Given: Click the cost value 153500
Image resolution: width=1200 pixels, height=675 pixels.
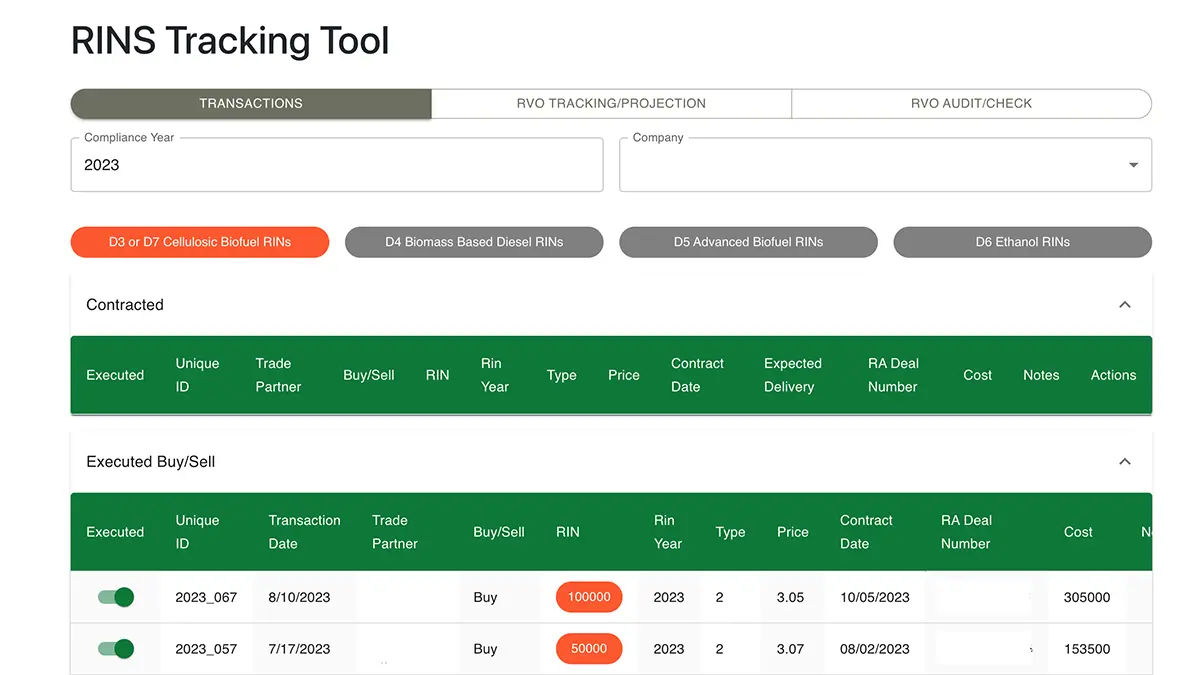Looking at the screenshot, I should pyautogui.click(x=1087, y=649).
